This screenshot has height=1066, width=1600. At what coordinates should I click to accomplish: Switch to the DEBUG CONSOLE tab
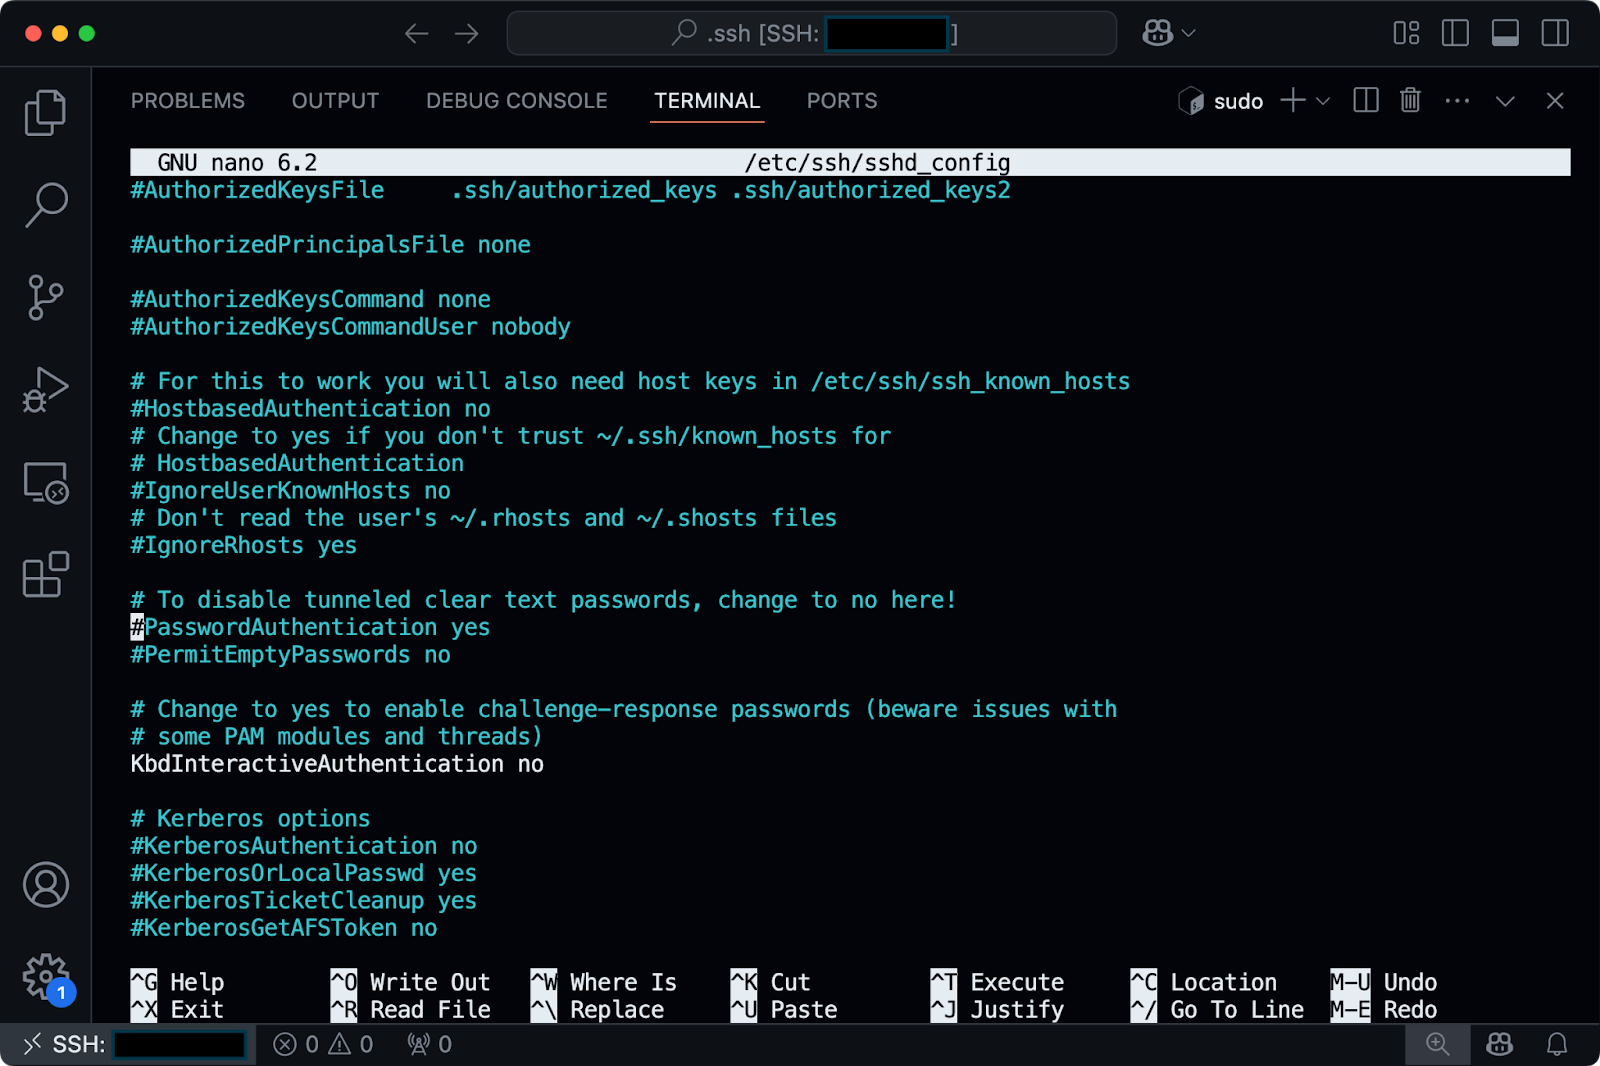tap(517, 101)
